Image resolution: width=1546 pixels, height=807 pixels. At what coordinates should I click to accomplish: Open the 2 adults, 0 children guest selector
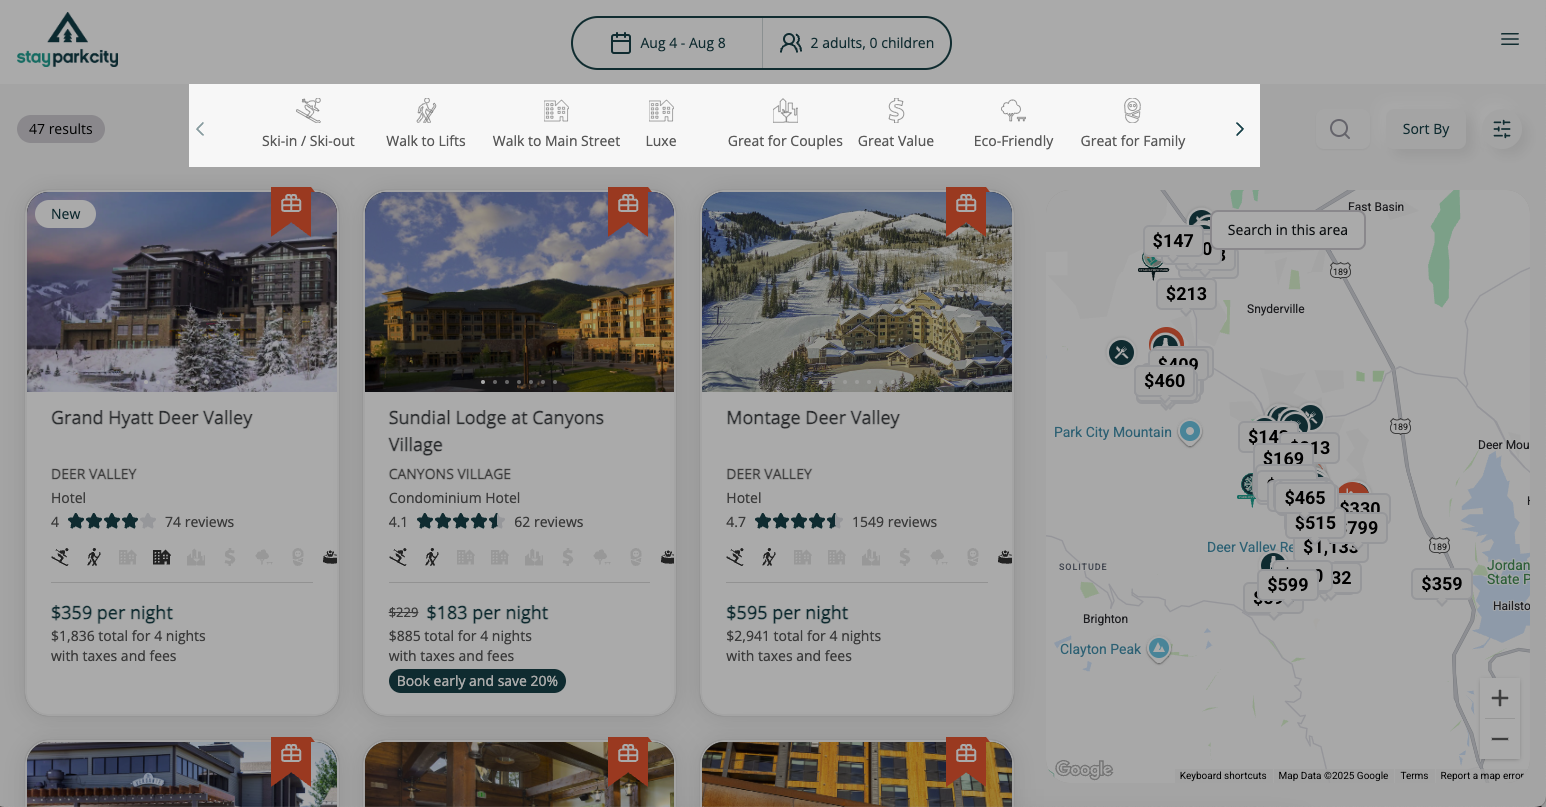tap(857, 43)
